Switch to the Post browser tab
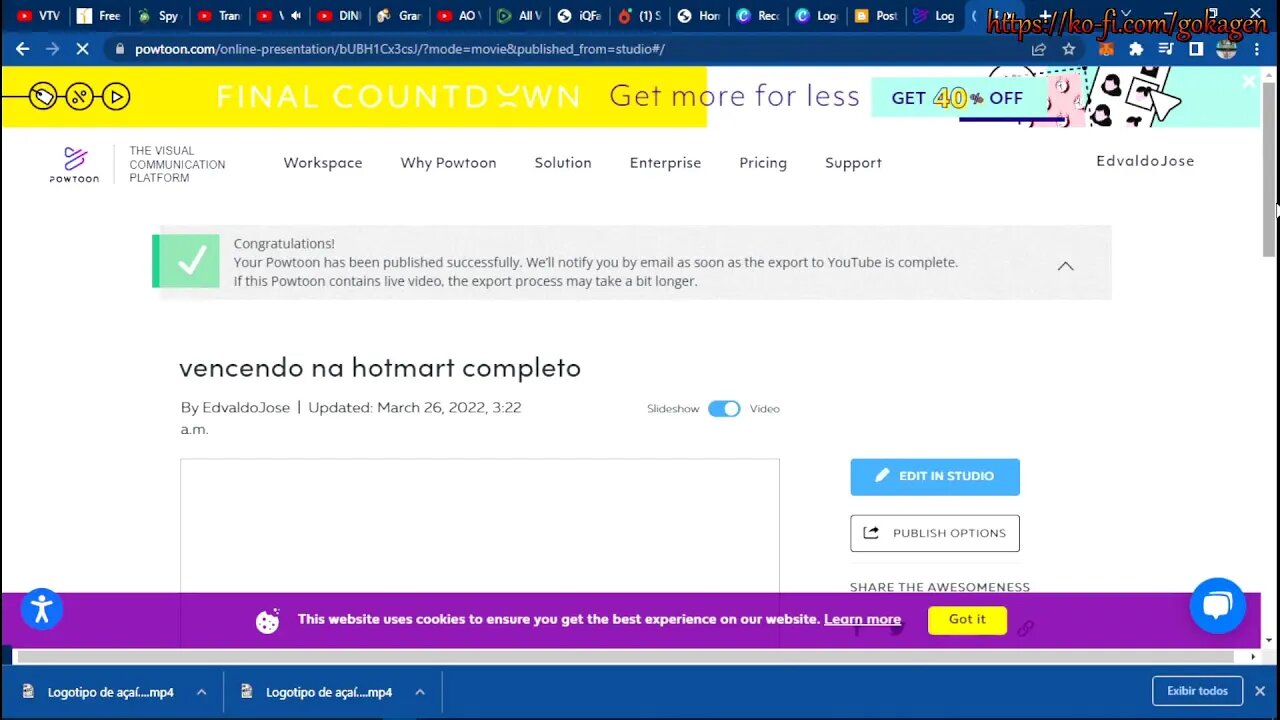The width and height of the screenshot is (1280, 720). coord(877,16)
